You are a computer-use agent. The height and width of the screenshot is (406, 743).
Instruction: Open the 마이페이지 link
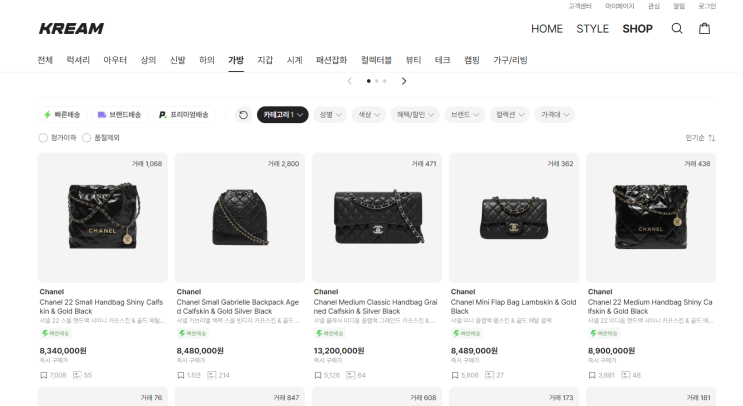coord(620,6)
